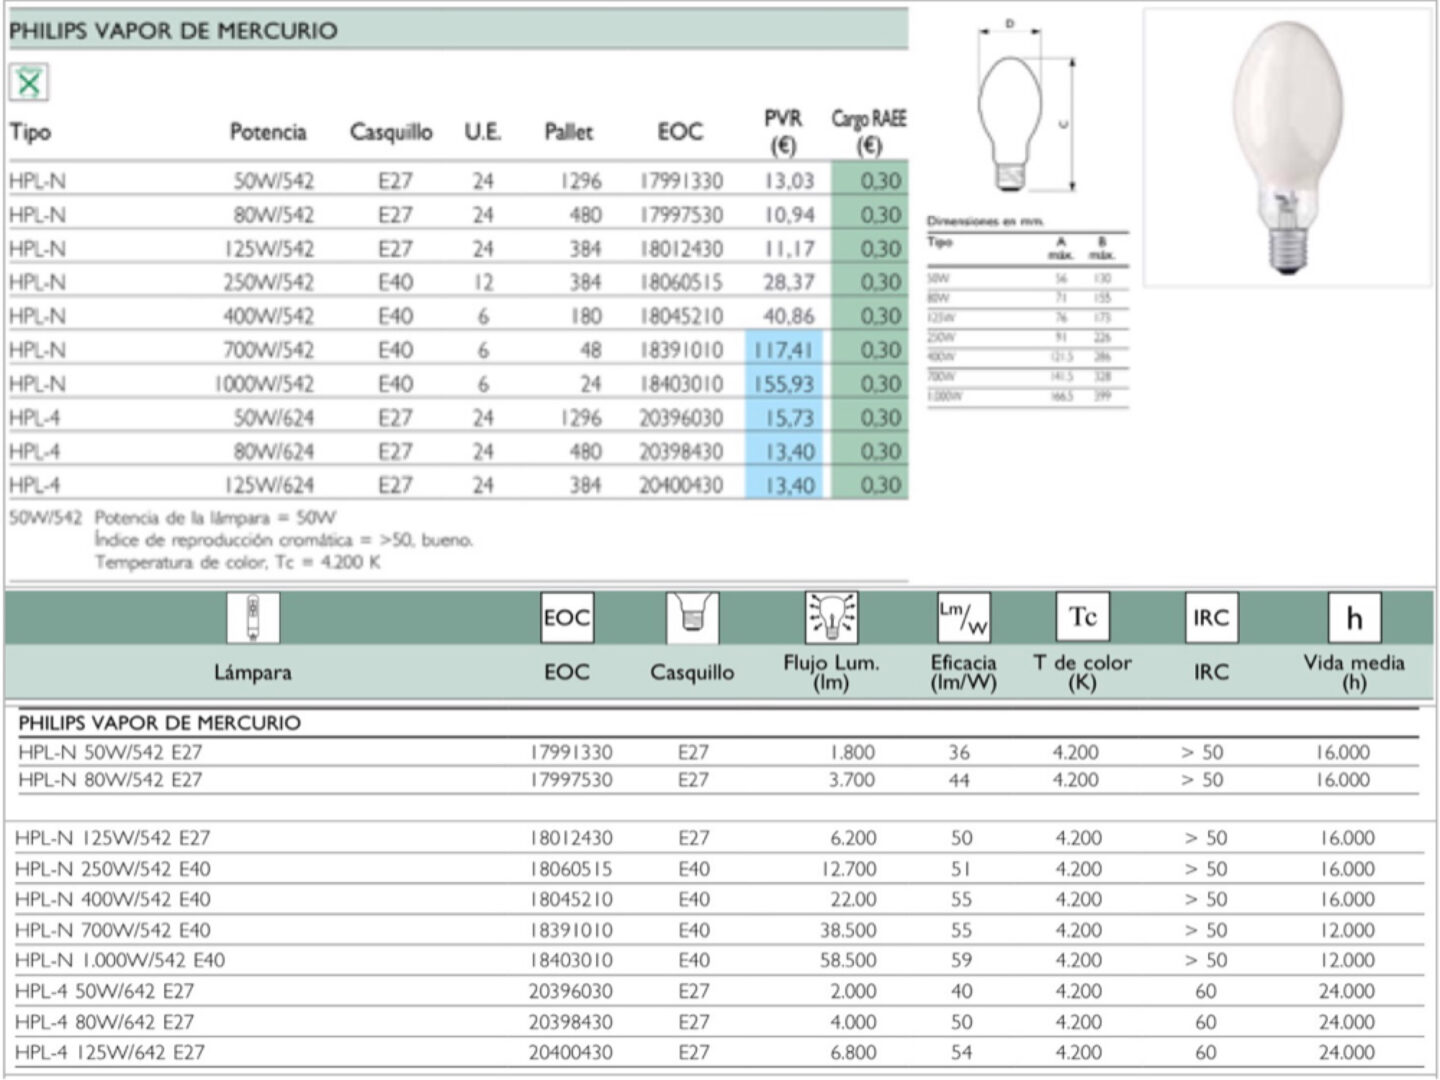Click the glowing bulb icon above Flujo Lum.
This screenshot has width=1440, height=1080.
point(832,617)
